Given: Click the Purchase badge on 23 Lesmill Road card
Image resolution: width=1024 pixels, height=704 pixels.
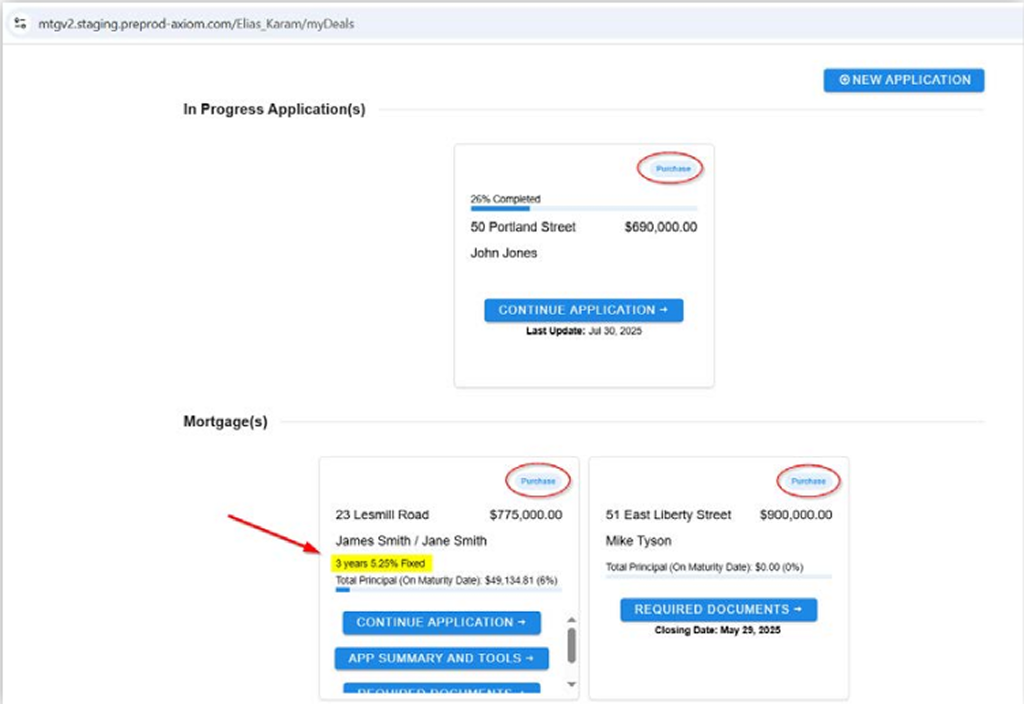Looking at the screenshot, I should coord(537,481).
